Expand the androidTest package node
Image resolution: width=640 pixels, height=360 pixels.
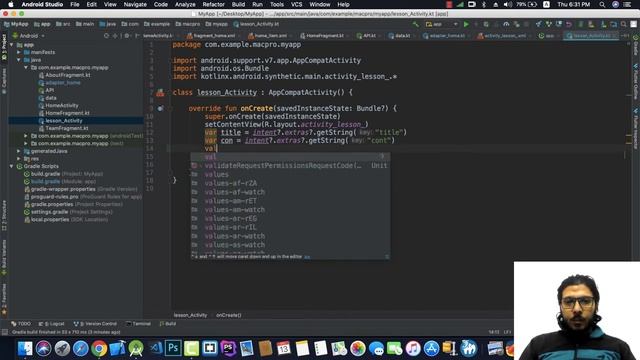pyautogui.click(x=26, y=136)
